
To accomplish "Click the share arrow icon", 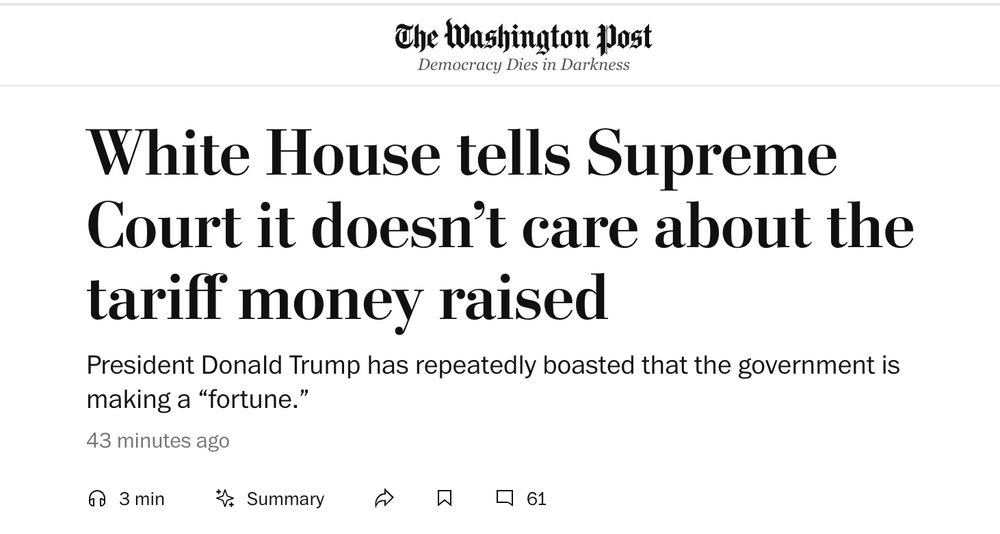I will [x=384, y=498].
